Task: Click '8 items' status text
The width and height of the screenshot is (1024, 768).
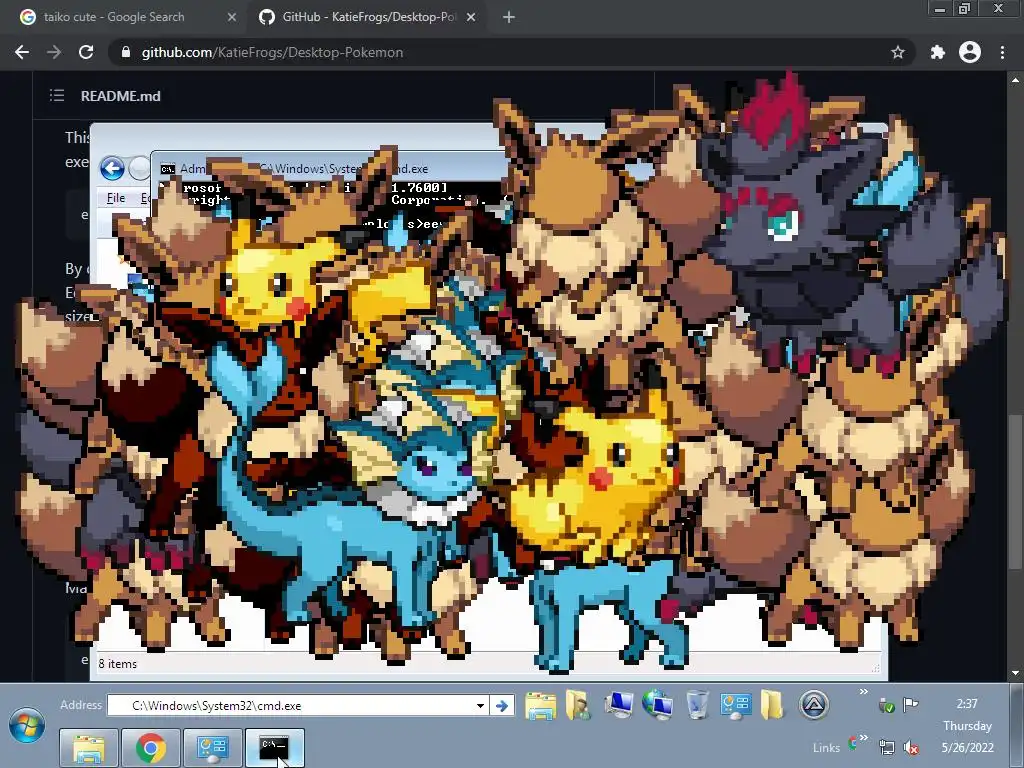Action: [x=118, y=664]
